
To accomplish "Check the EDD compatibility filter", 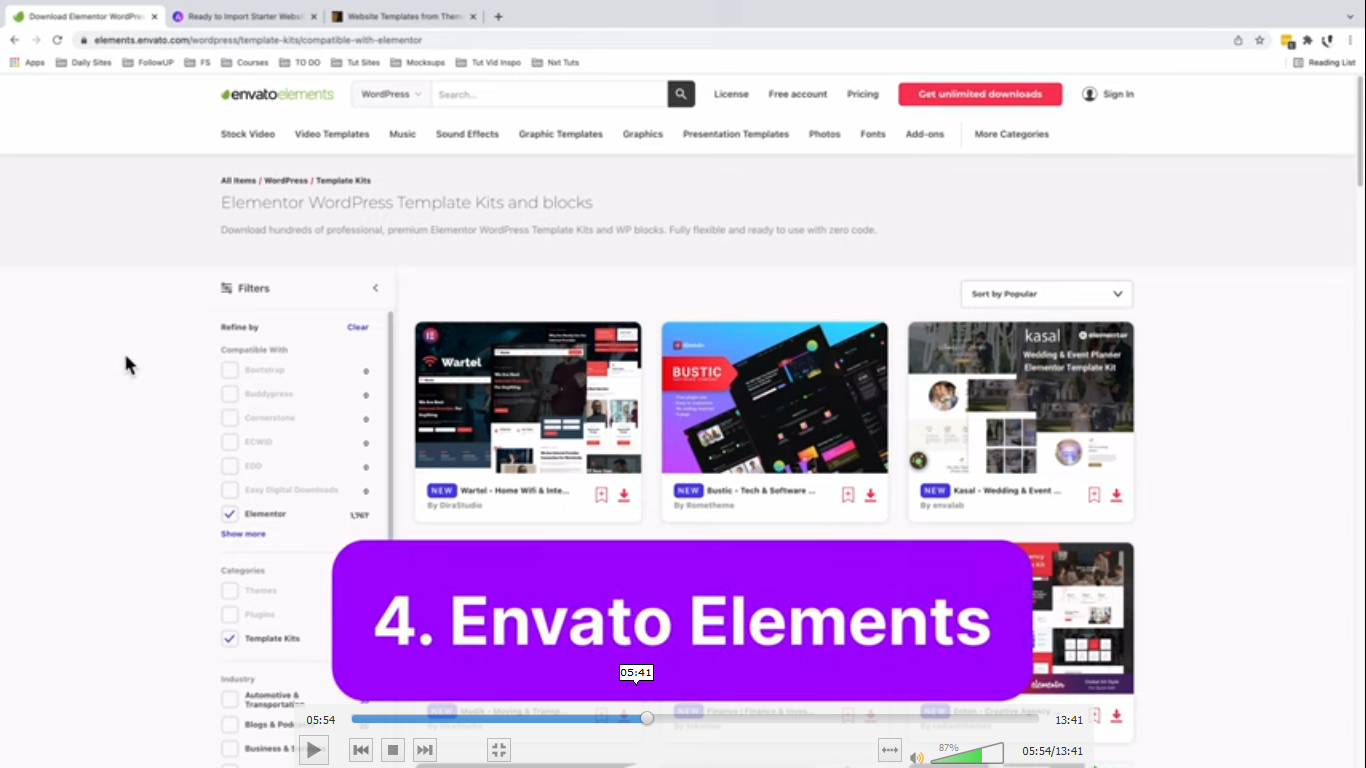I will tap(230, 466).
